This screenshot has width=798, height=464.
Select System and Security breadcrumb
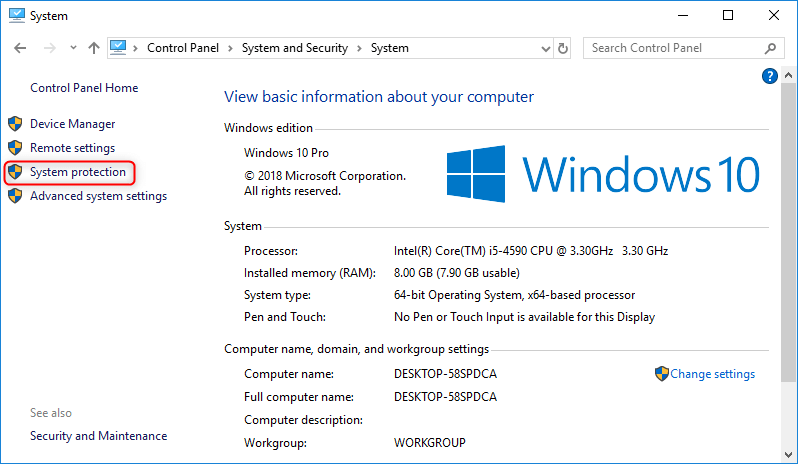tap(295, 48)
